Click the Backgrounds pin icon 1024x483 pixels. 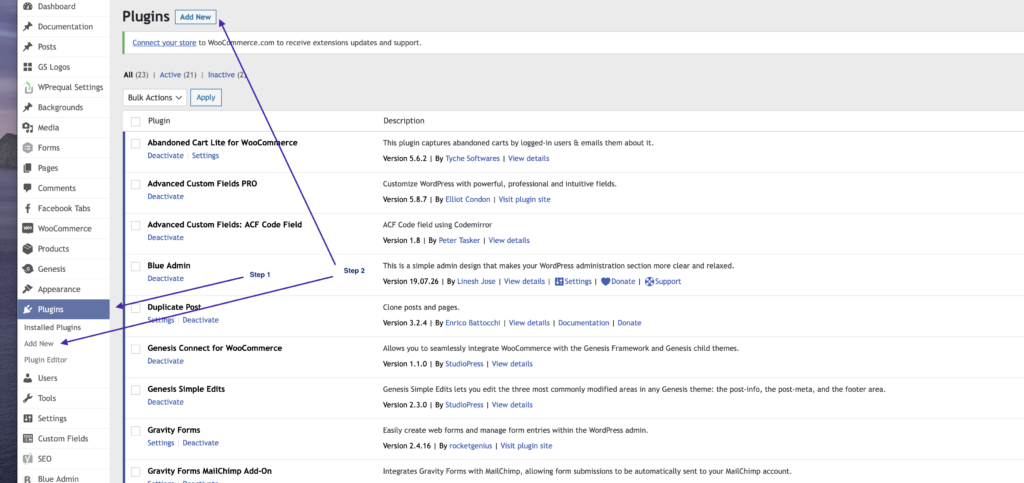coord(27,108)
